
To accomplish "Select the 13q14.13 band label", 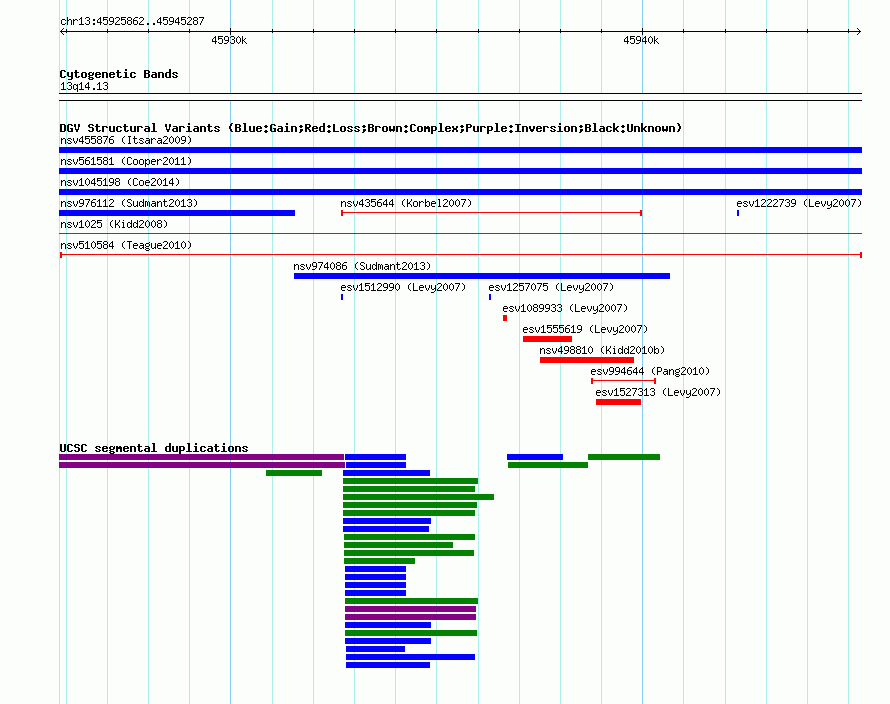I will click(x=84, y=86).
